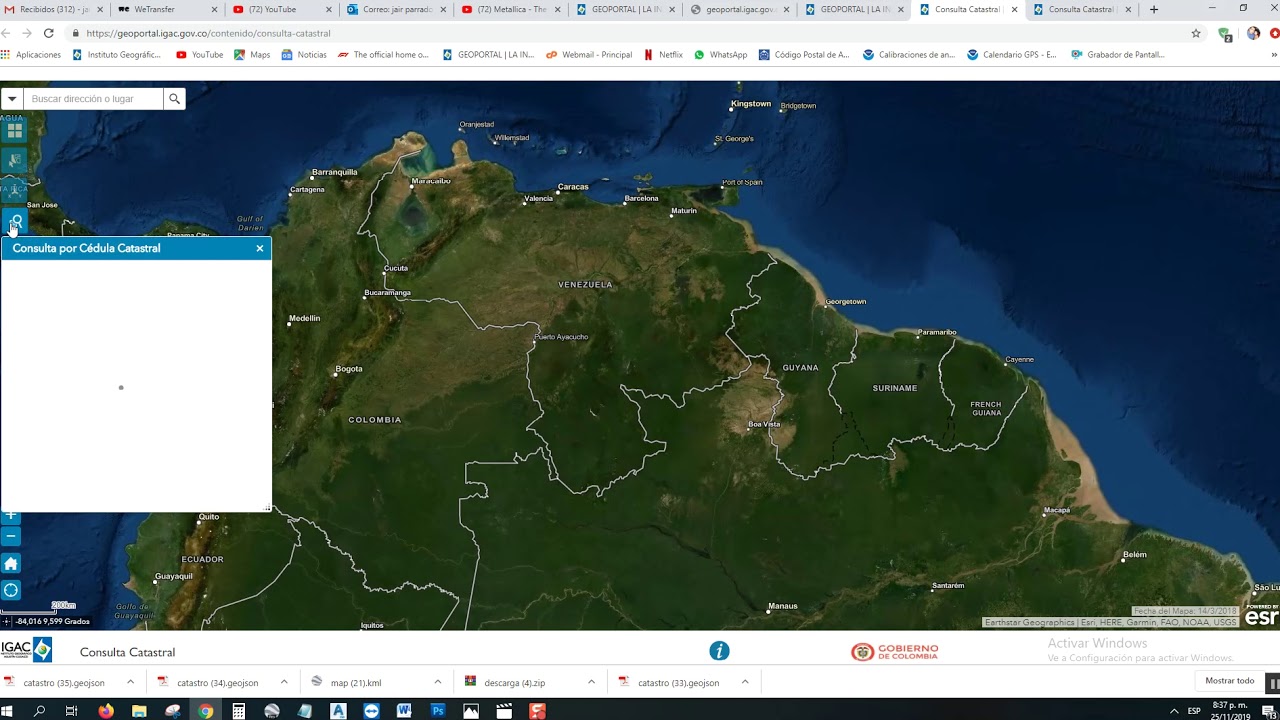
Task: Click the browser address bar URL
Action: point(208,33)
